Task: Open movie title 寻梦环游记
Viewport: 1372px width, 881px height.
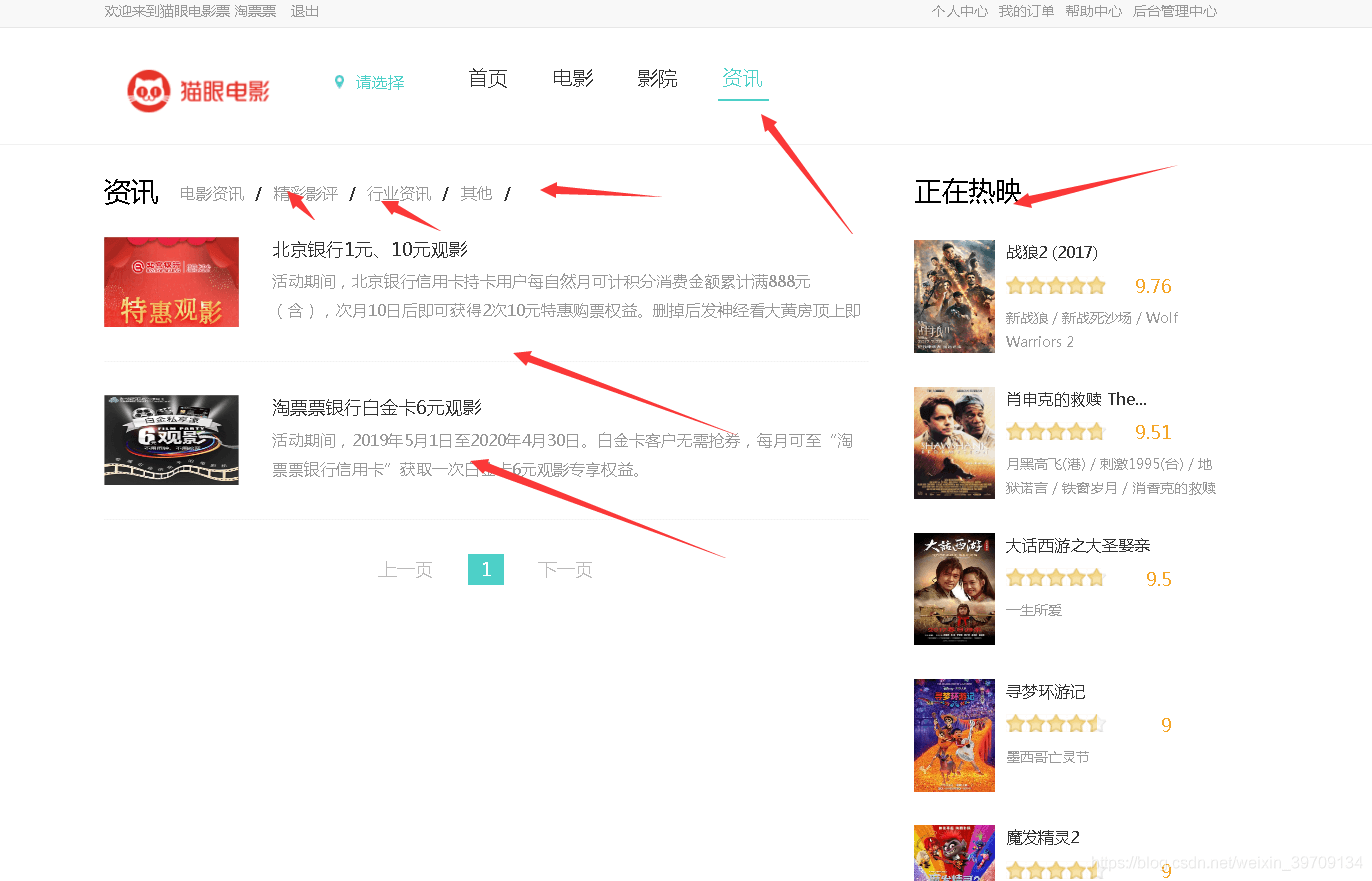Action: pos(1045,692)
